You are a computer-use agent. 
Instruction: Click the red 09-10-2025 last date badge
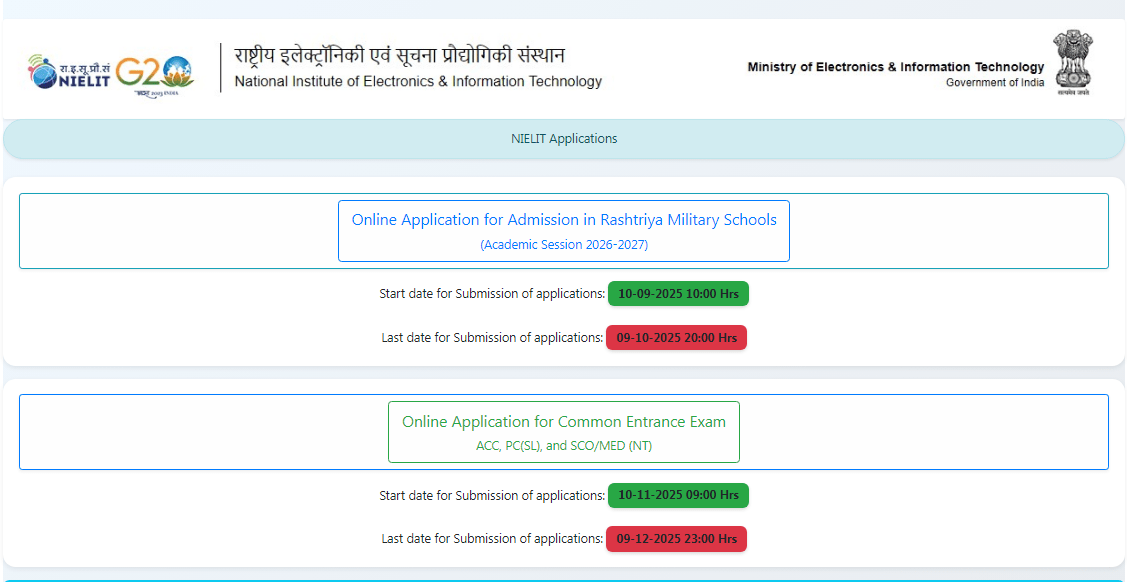(676, 337)
